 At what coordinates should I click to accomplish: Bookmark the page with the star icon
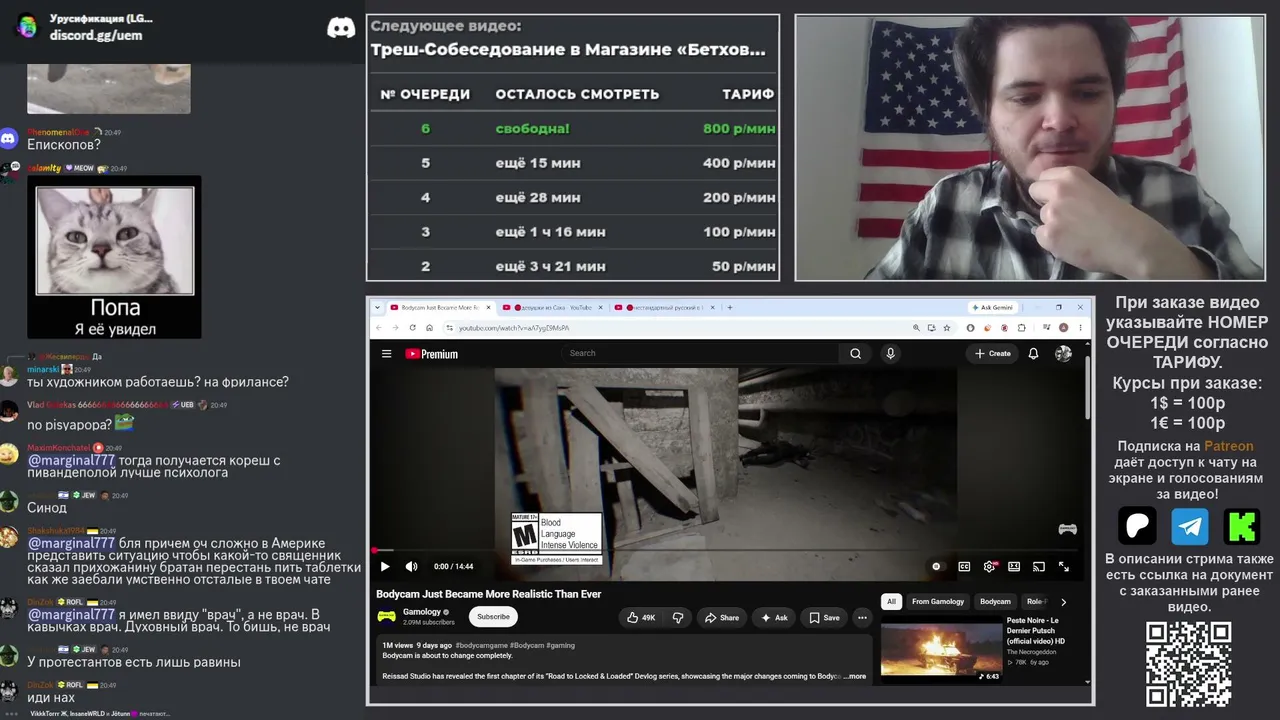point(947,327)
